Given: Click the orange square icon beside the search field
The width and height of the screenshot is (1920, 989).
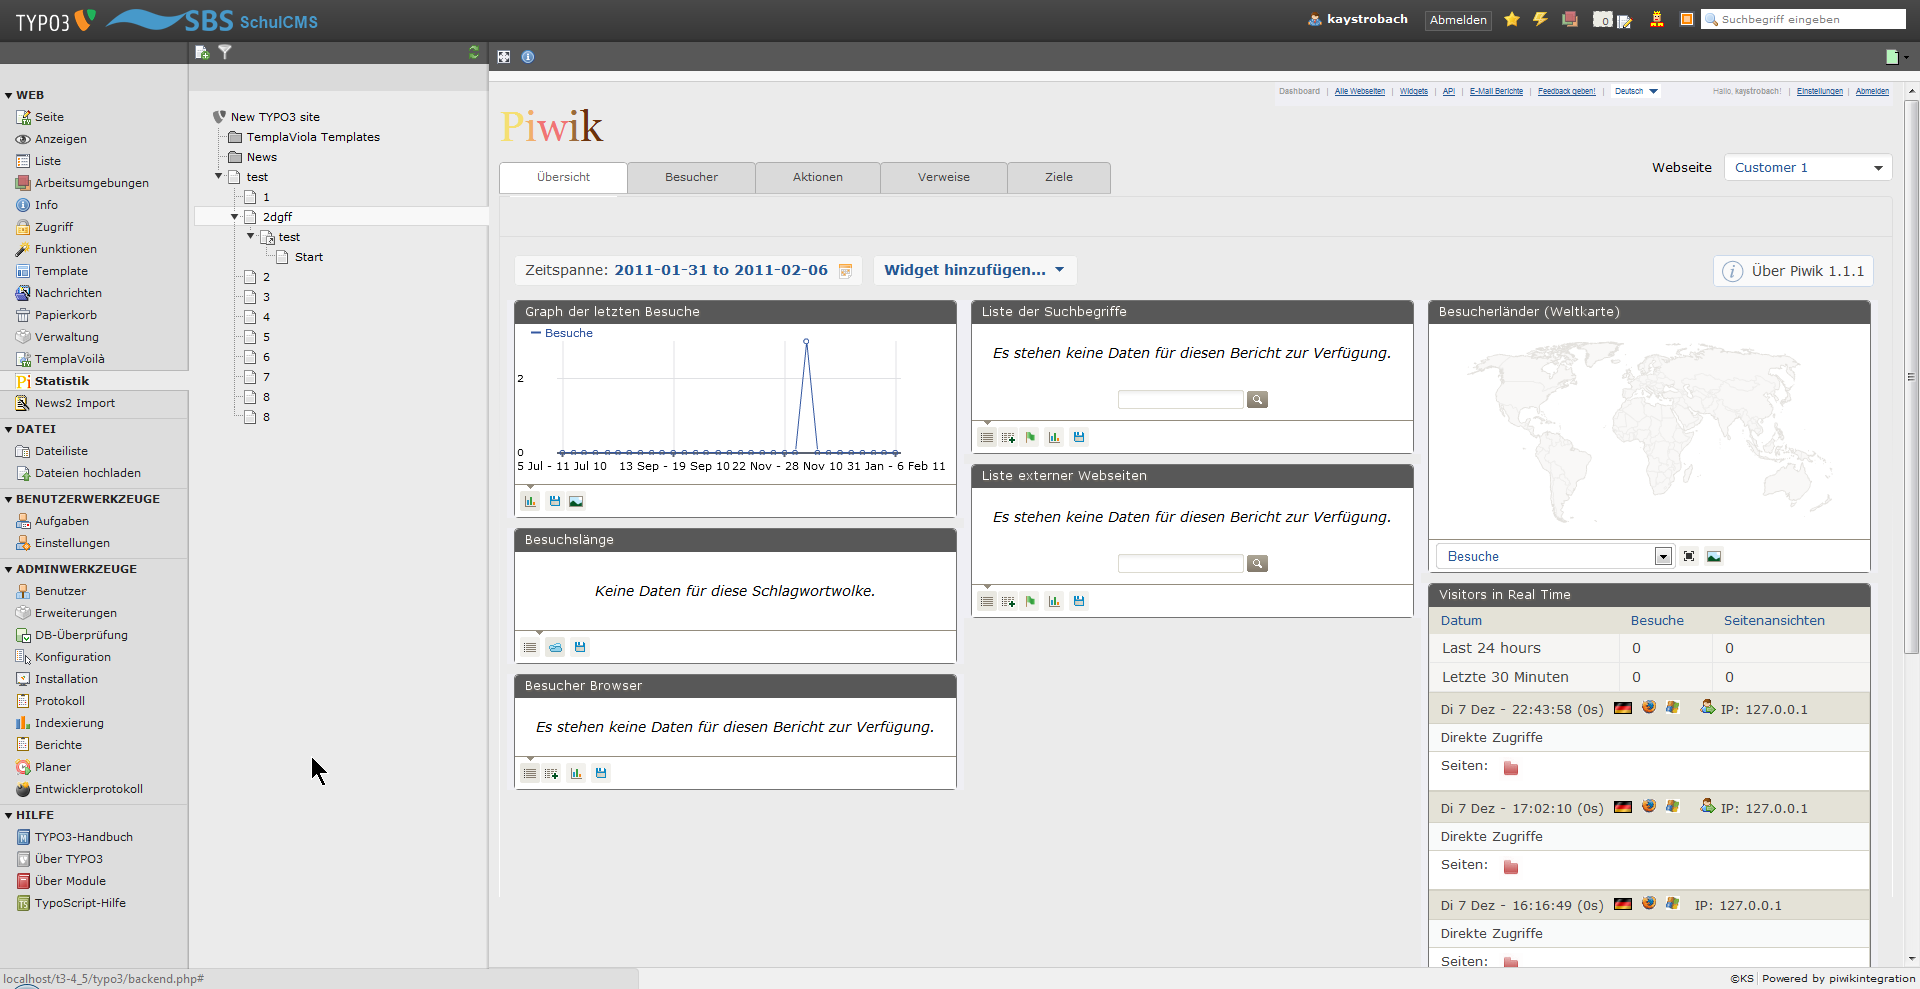Looking at the screenshot, I should 1687,19.
